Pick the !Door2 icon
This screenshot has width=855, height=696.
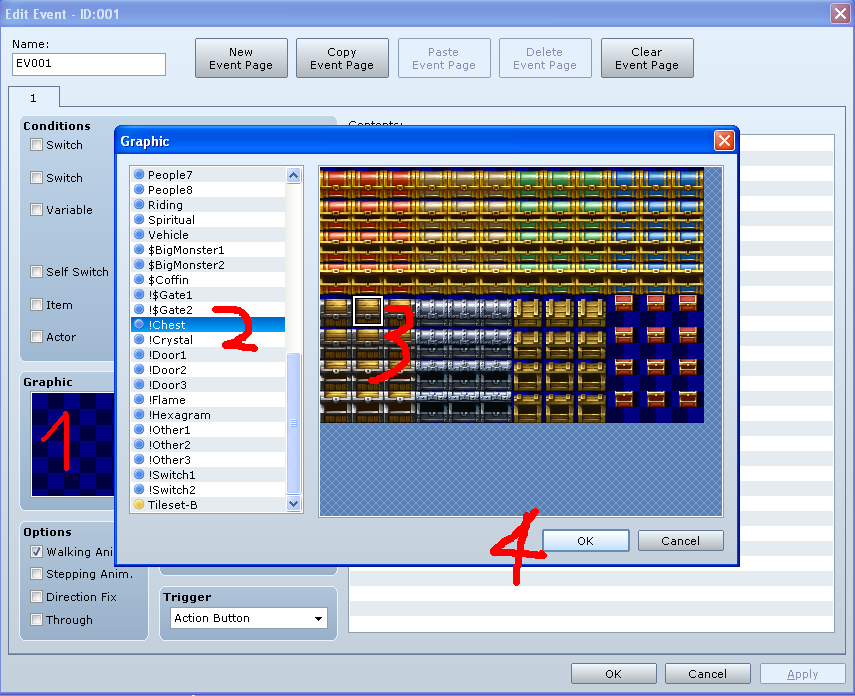[139, 369]
